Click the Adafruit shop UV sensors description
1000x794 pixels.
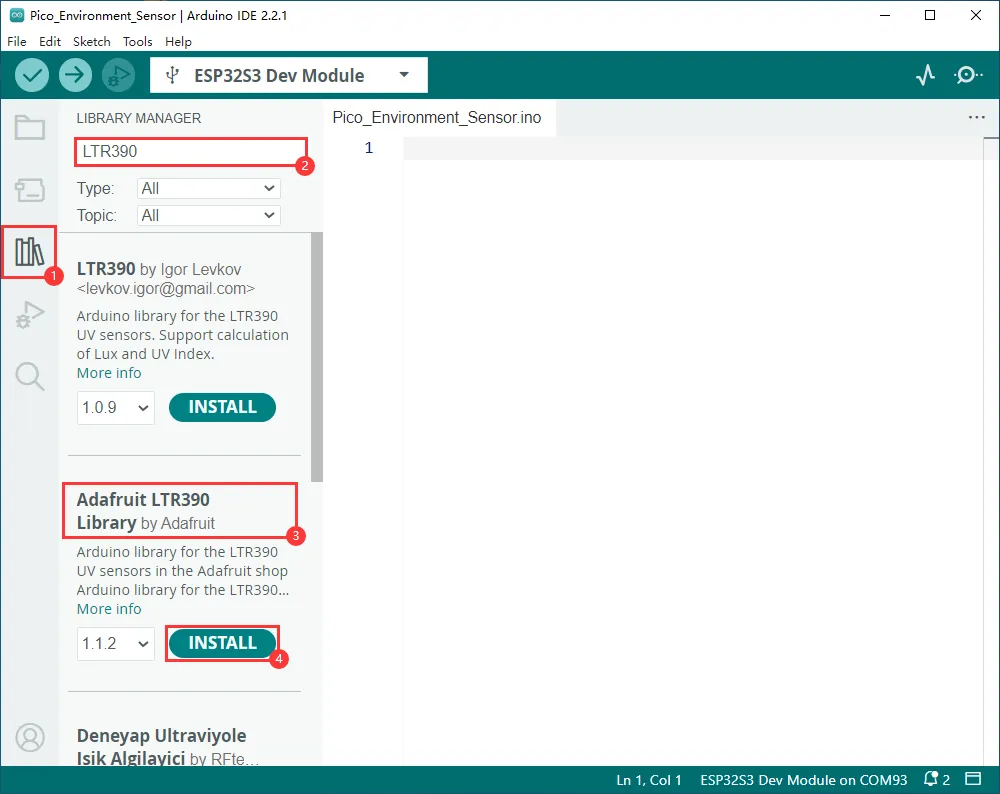[x=182, y=571]
